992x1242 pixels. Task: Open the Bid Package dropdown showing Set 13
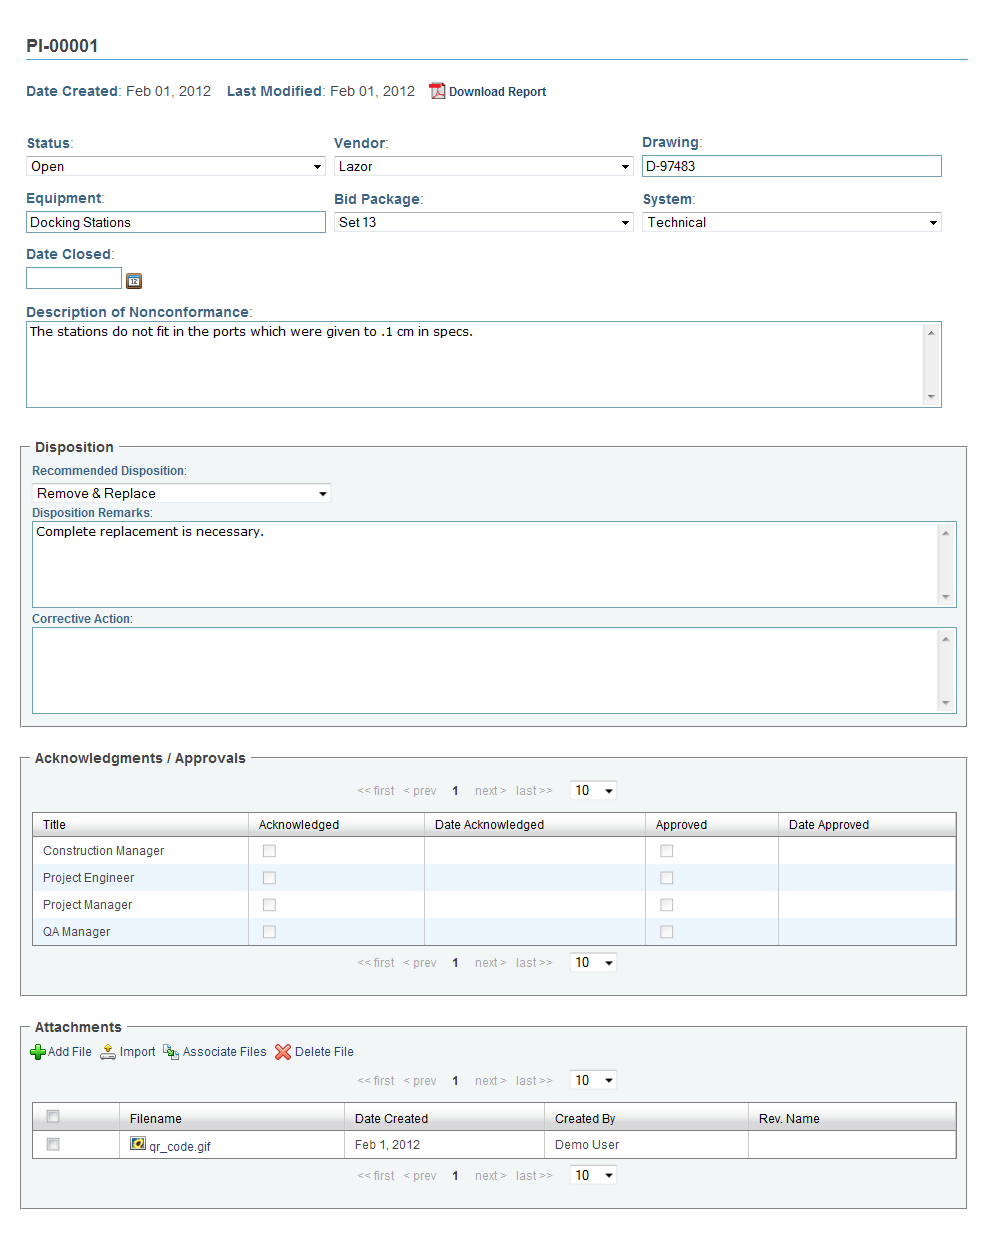tap(484, 222)
